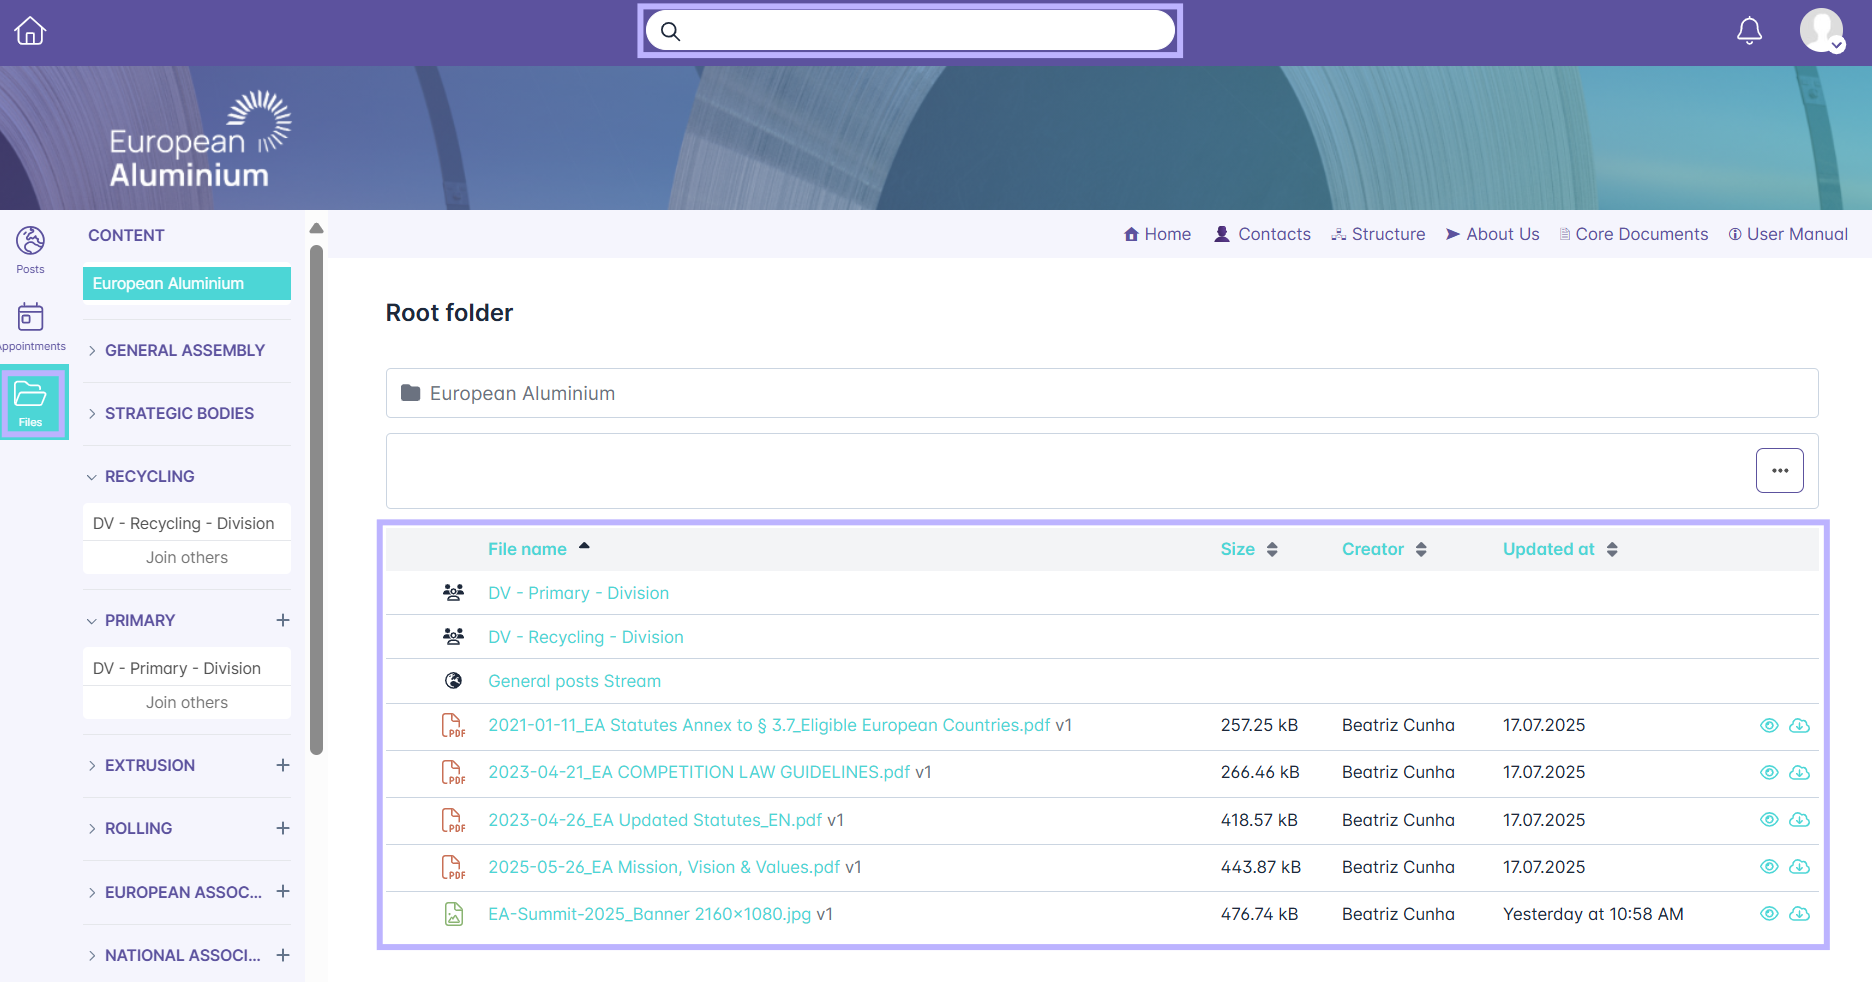The height and width of the screenshot is (982, 1872).
Task: Click Join others under DV - Recycling
Action: pos(187,558)
